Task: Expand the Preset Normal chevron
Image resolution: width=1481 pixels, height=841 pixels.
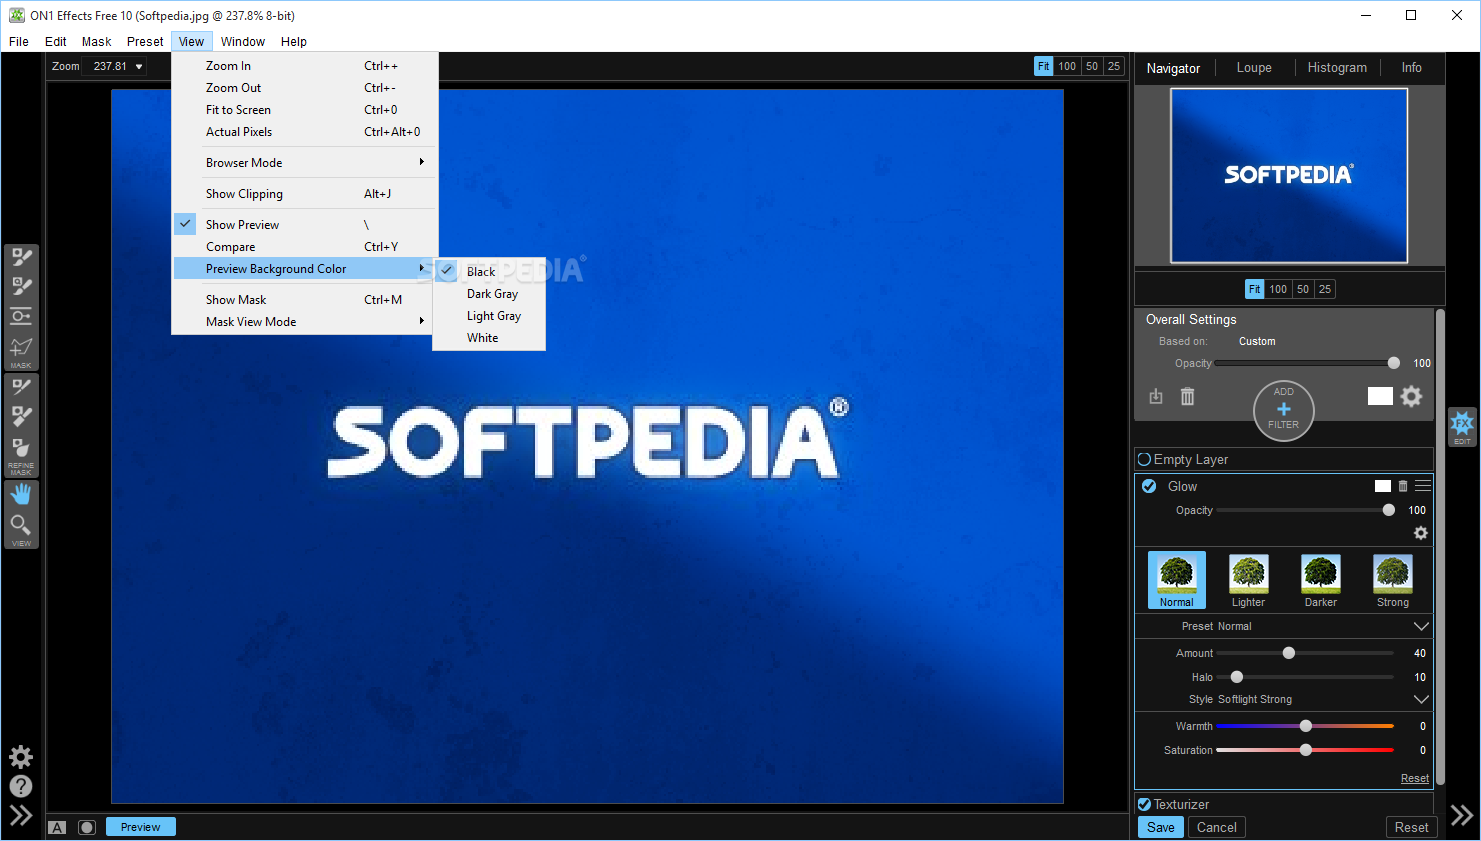Action: 1421,626
